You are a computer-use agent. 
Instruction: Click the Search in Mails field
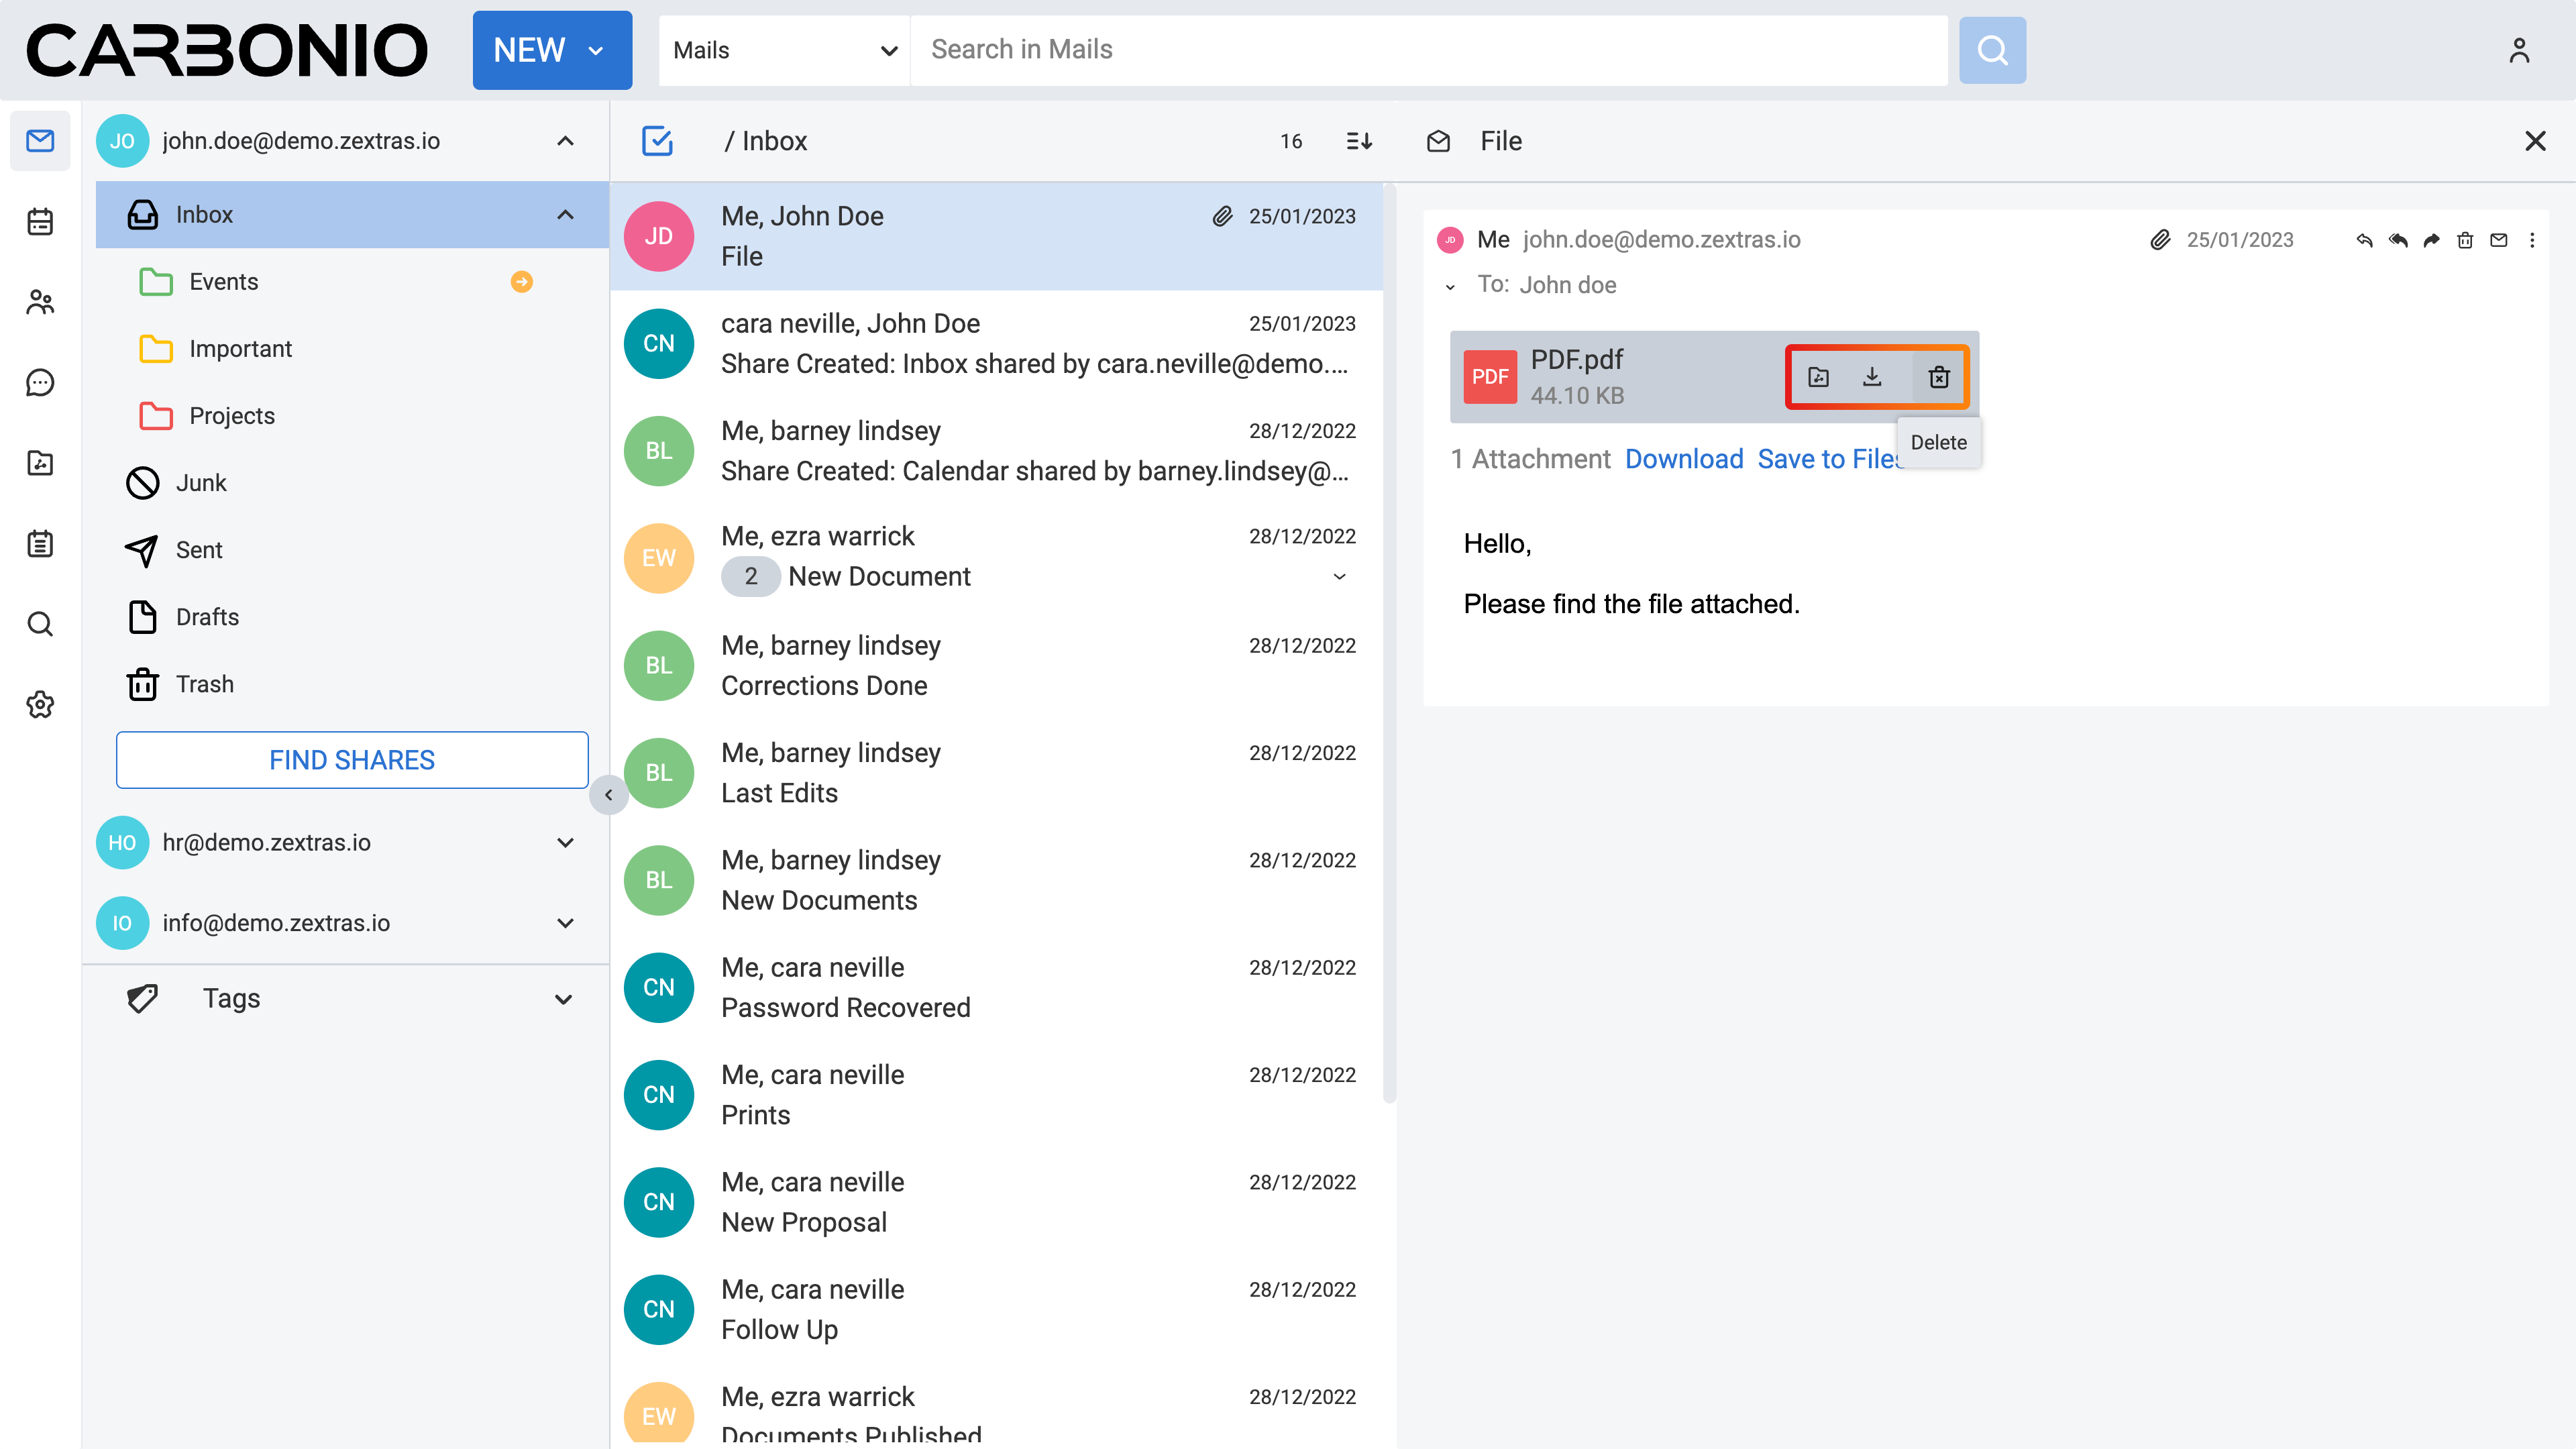pos(1427,50)
